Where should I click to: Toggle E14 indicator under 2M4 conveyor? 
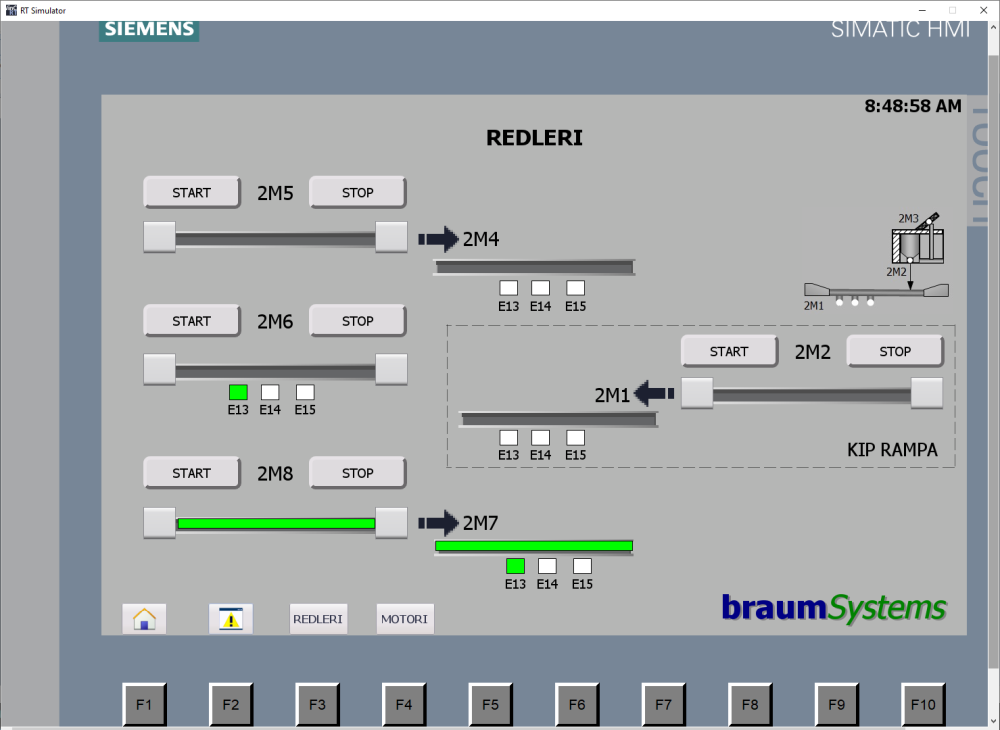pyautogui.click(x=540, y=288)
